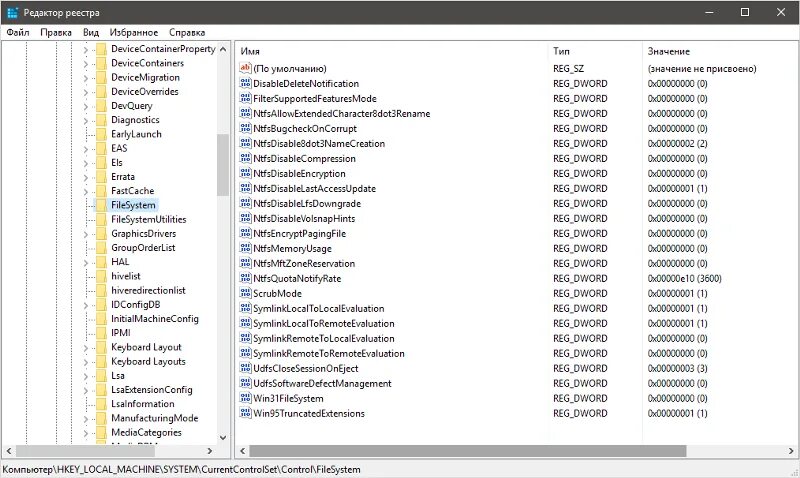Click the folder icon of FileSystem key
This screenshot has height=478, width=800.
coord(102,205)
